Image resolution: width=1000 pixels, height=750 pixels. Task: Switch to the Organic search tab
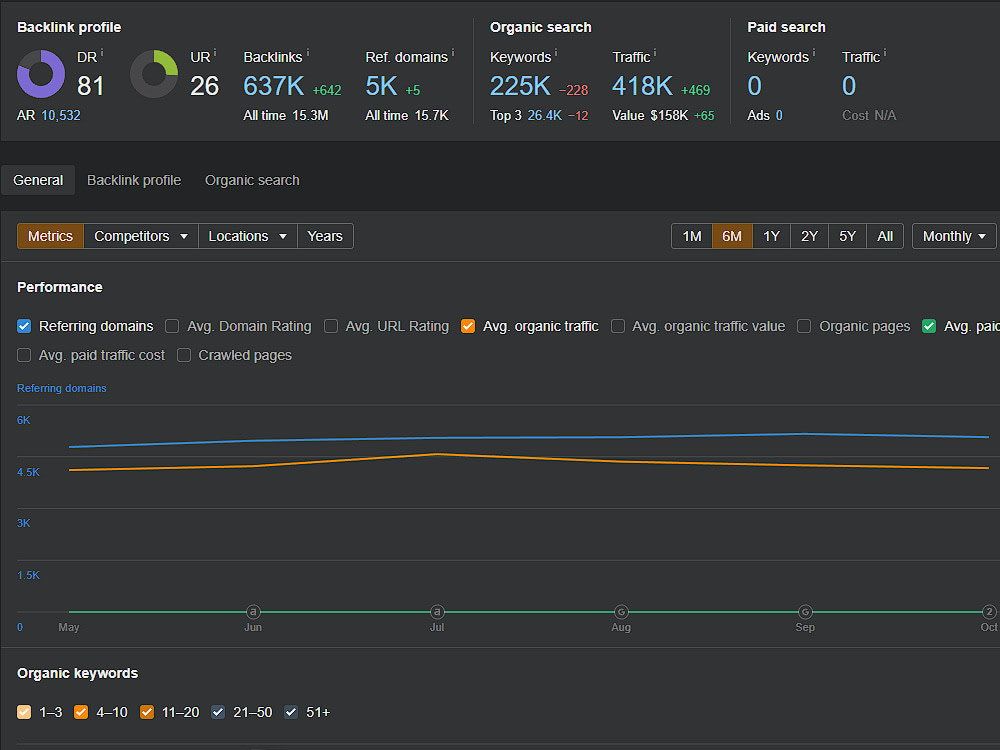pos(252,180)
